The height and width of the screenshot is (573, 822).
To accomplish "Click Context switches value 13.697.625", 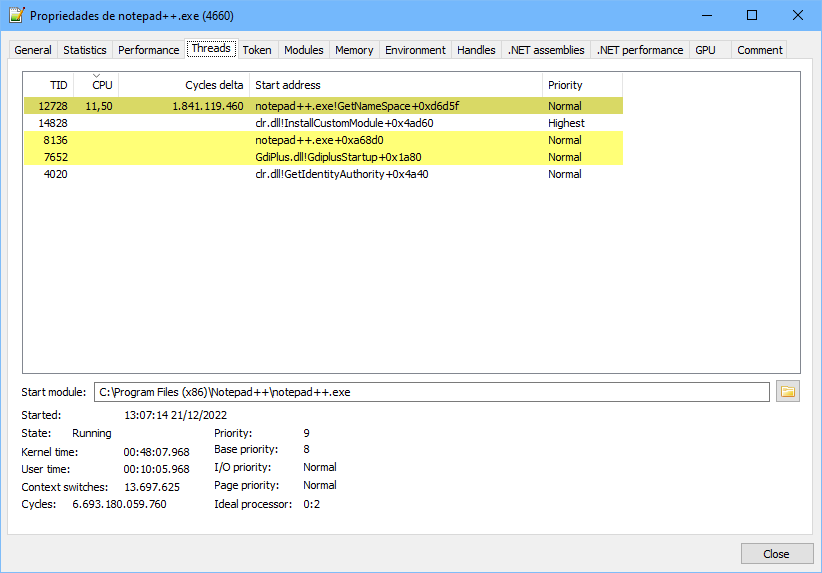I will 152,487.
